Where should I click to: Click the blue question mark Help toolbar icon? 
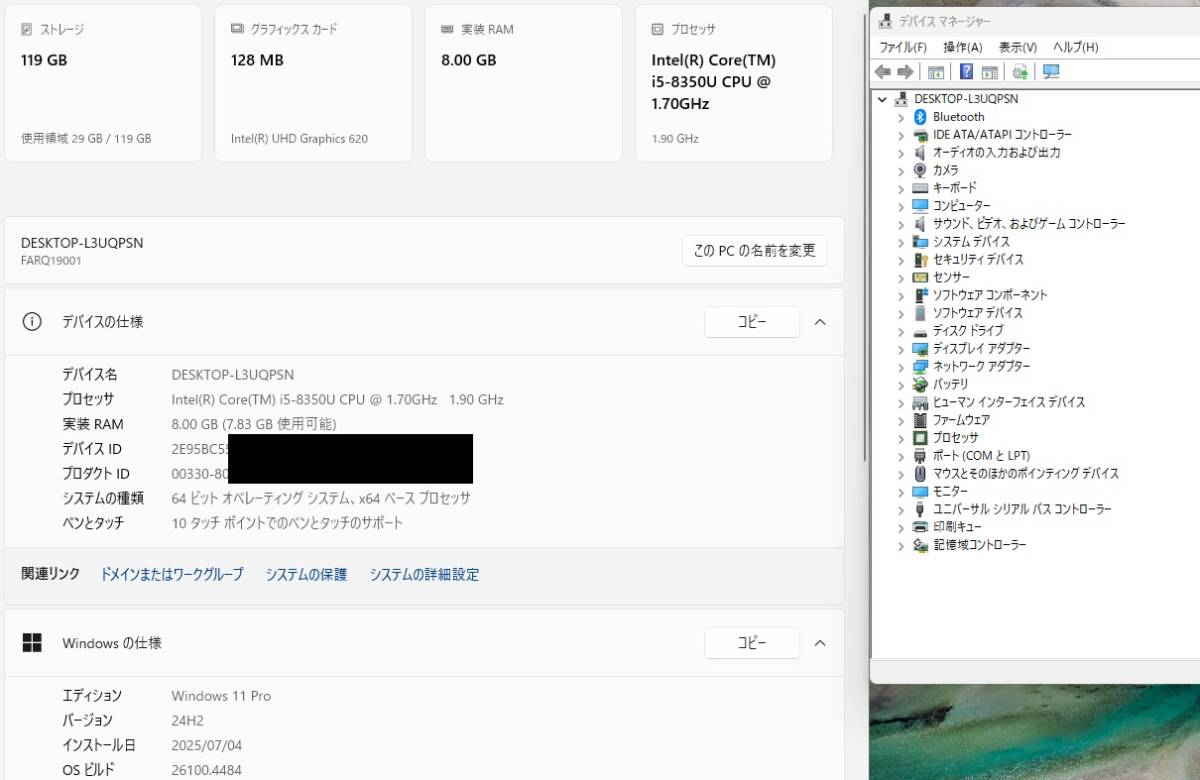tap(966, 71)
